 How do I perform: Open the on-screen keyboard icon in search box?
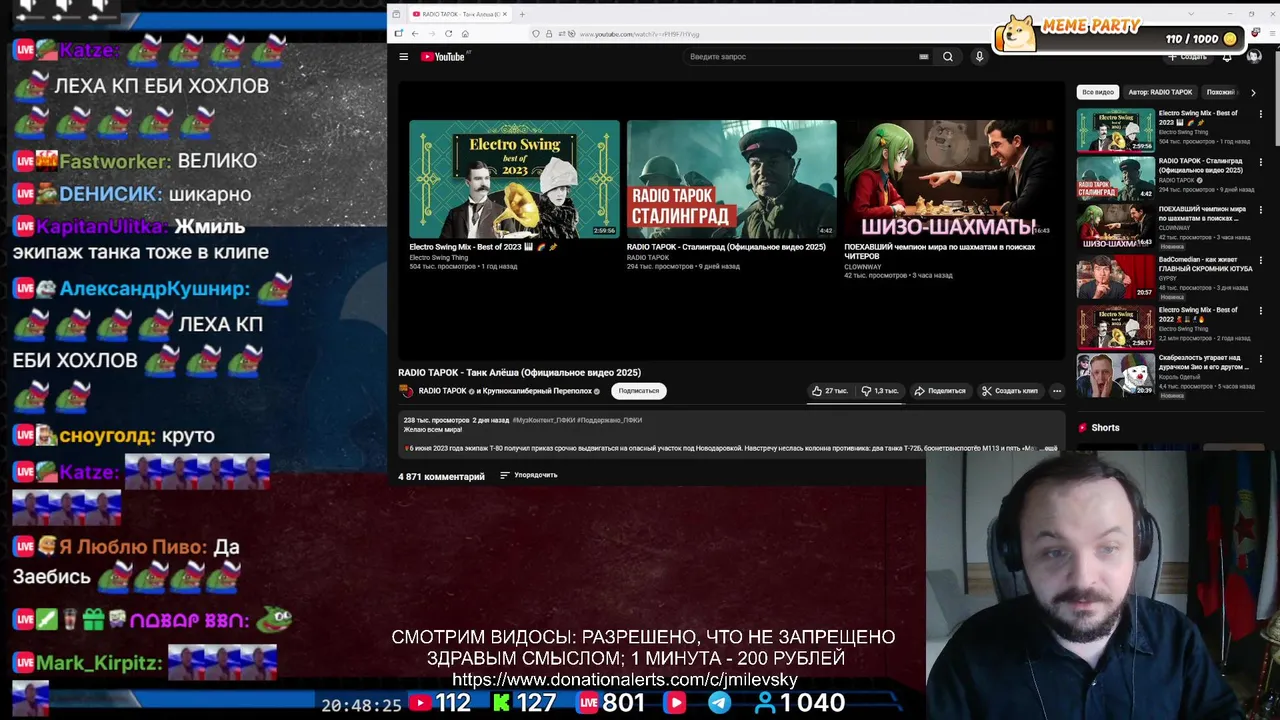pyautogui.click(x=923, y=57)
